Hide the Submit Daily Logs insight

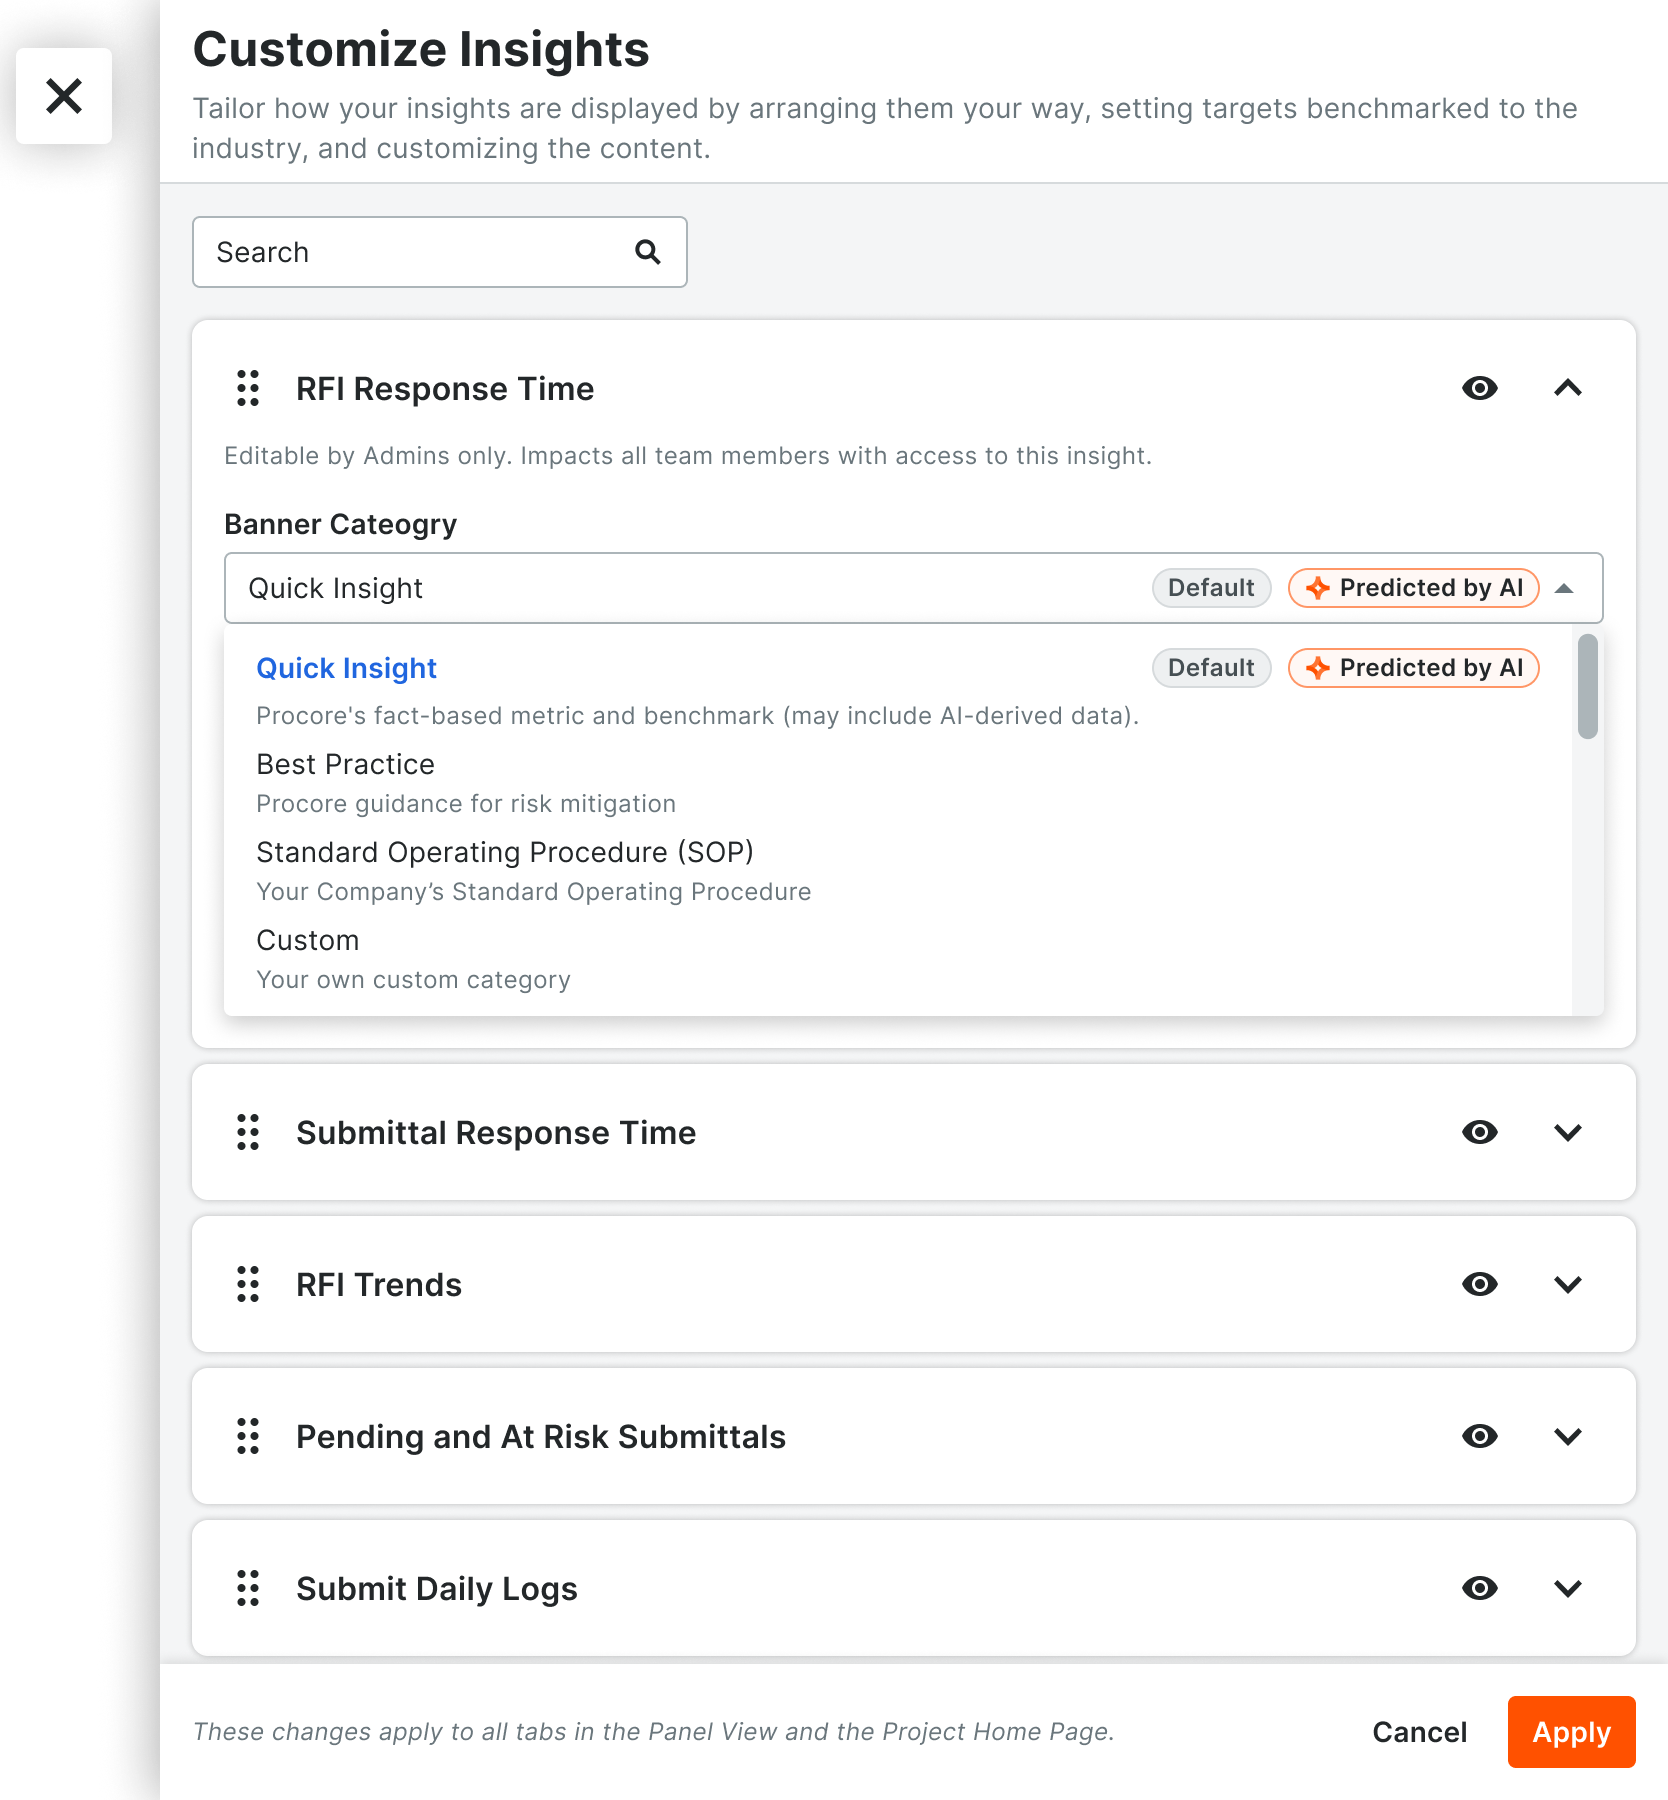1480,1588
